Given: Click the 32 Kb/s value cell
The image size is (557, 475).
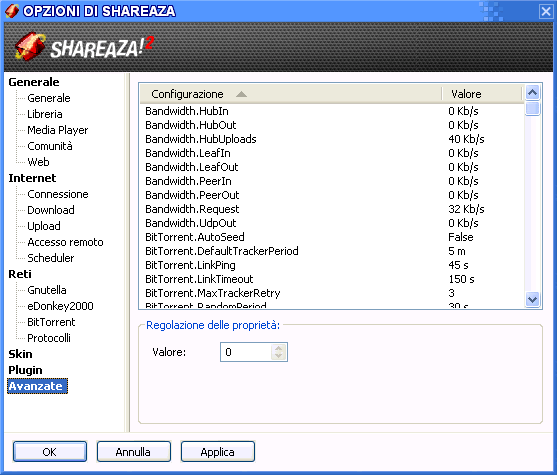Looking at the screenshot, I should point(466,209).
